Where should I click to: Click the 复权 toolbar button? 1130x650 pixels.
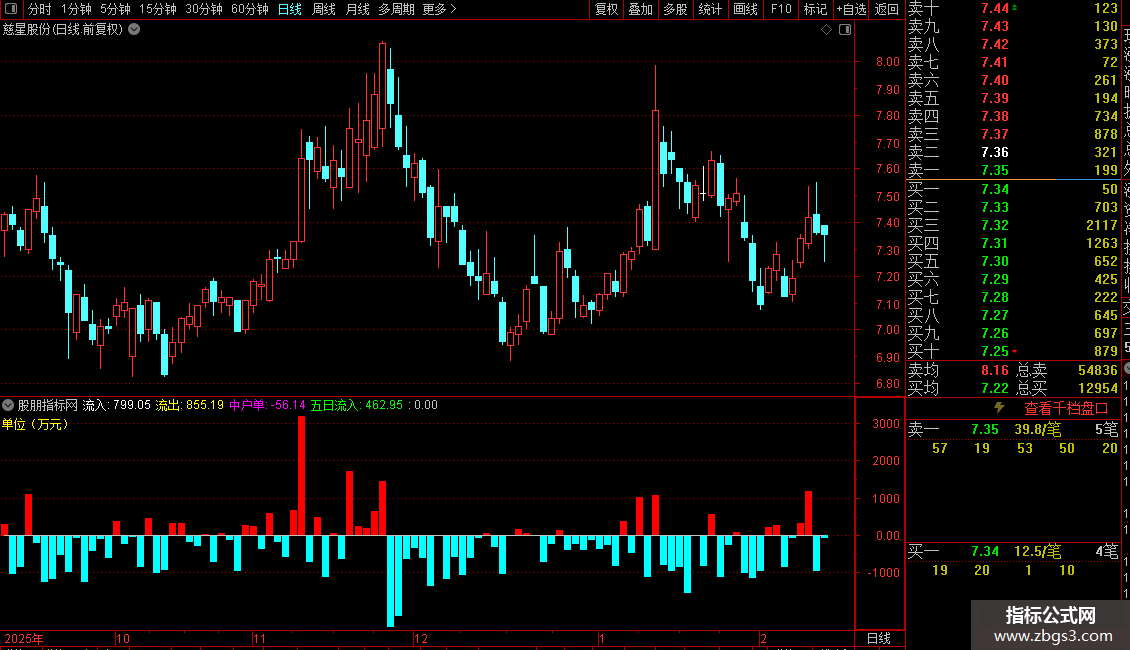click(606, 9)
